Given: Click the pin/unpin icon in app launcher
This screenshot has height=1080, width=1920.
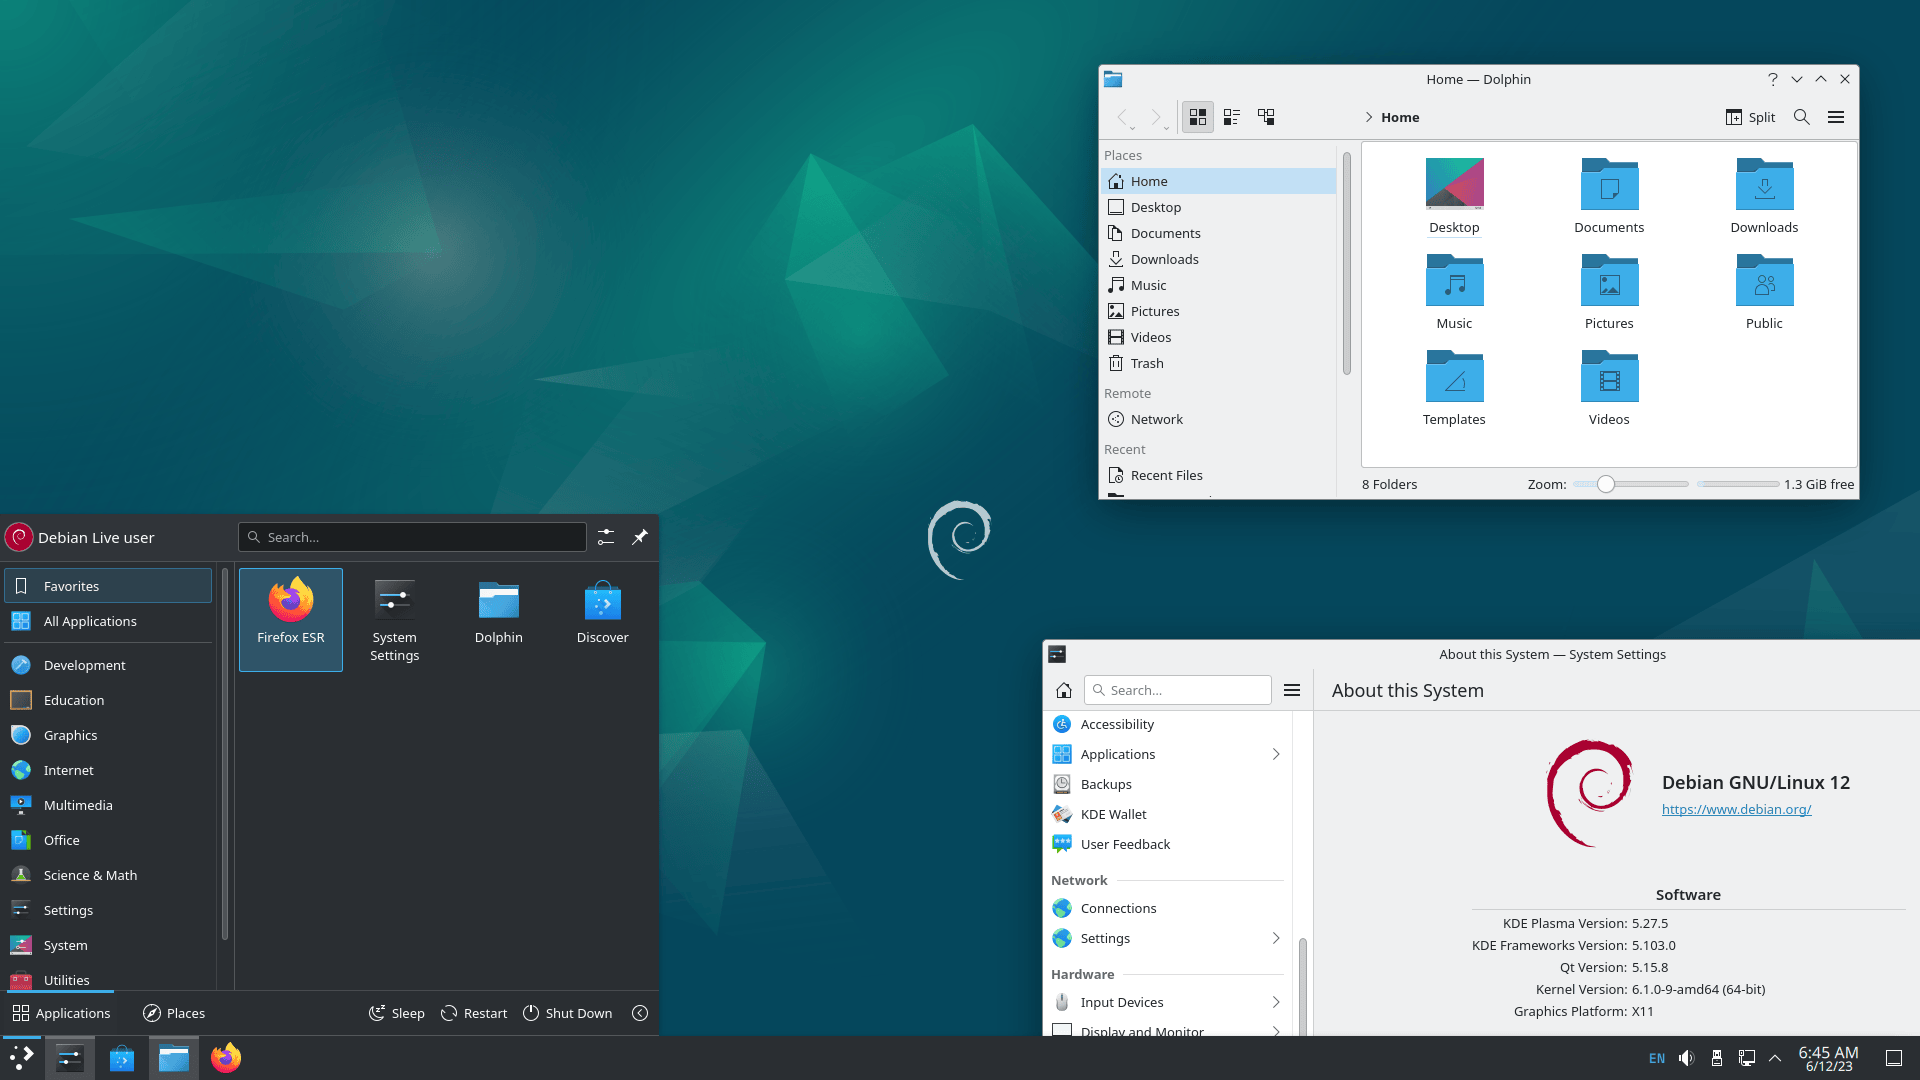Looking at the screenshot, I should click(x=640, y=537).
